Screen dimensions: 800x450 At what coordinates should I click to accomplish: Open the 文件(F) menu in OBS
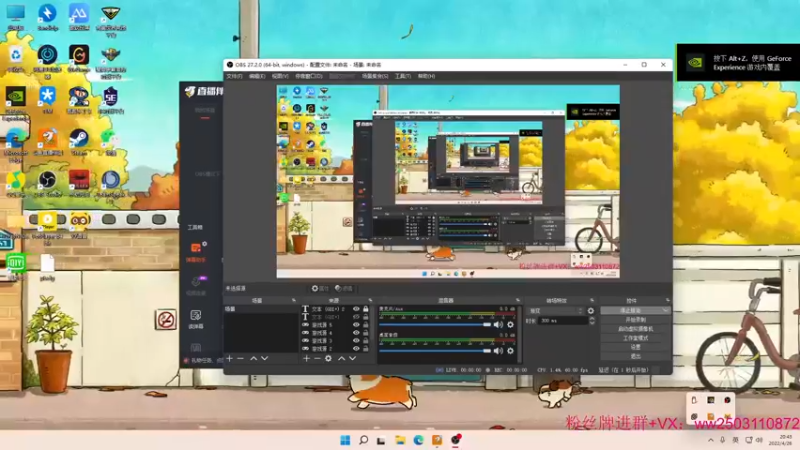(x=234, y=76)
